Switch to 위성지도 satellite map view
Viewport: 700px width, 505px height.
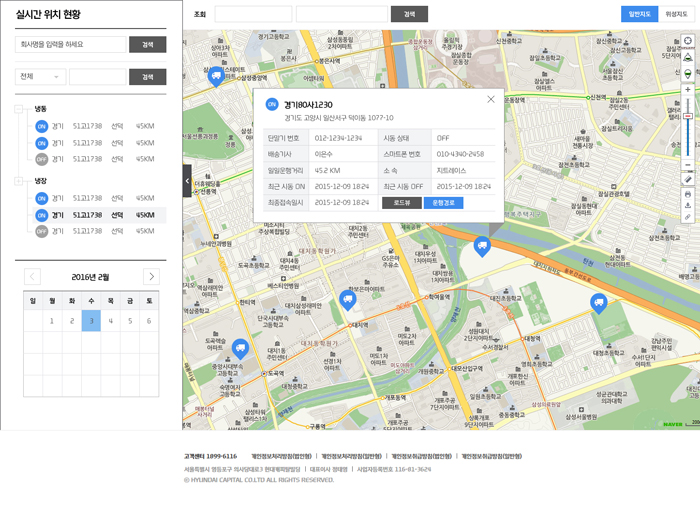coord(676,14)
